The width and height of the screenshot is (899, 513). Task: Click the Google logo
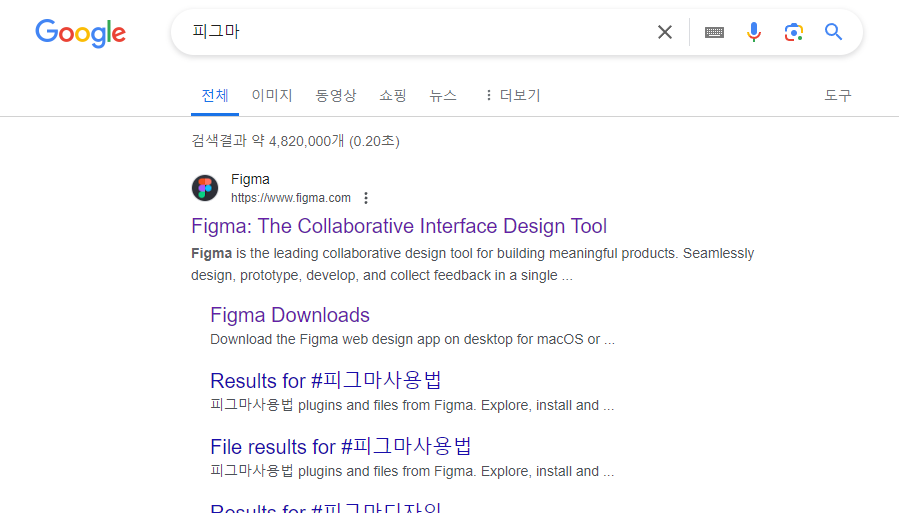tap(80, 33)
